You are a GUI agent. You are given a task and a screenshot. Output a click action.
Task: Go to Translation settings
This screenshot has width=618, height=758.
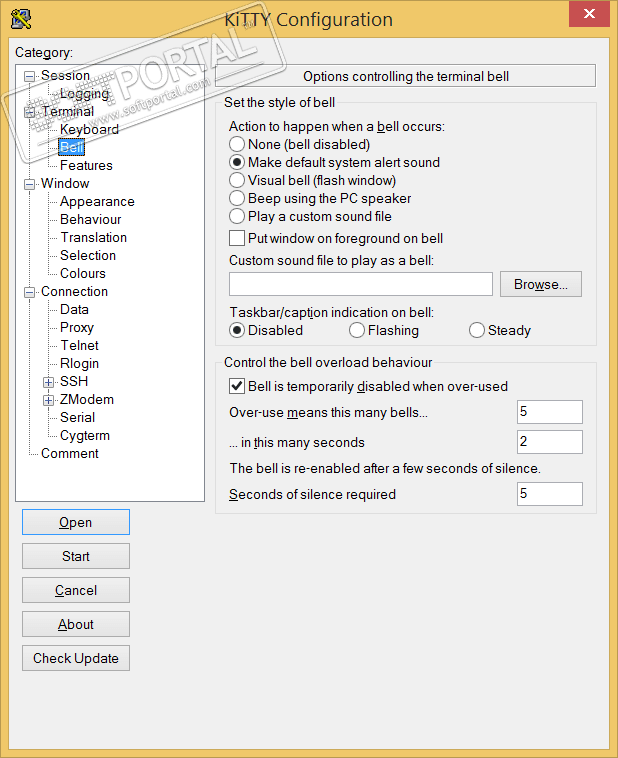(x=93, y=237)
